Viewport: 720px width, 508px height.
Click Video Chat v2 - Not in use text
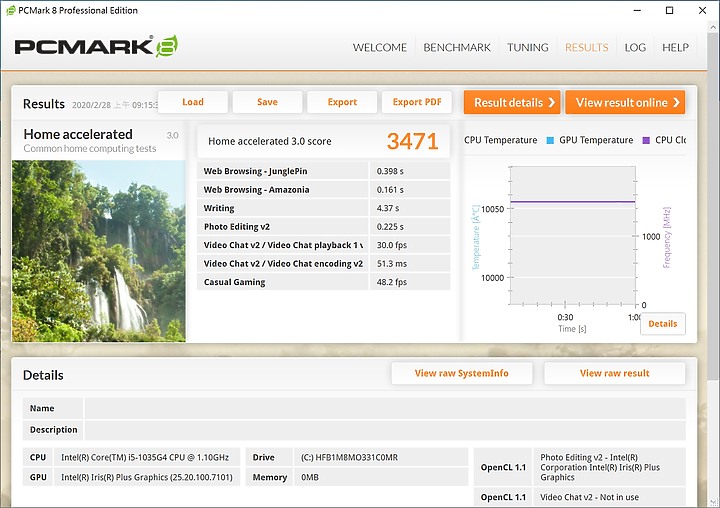[589, 497]
